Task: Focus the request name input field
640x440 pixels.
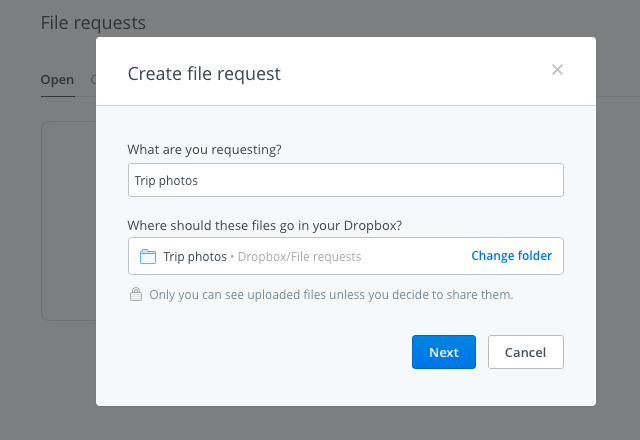Action: (345, 181)
